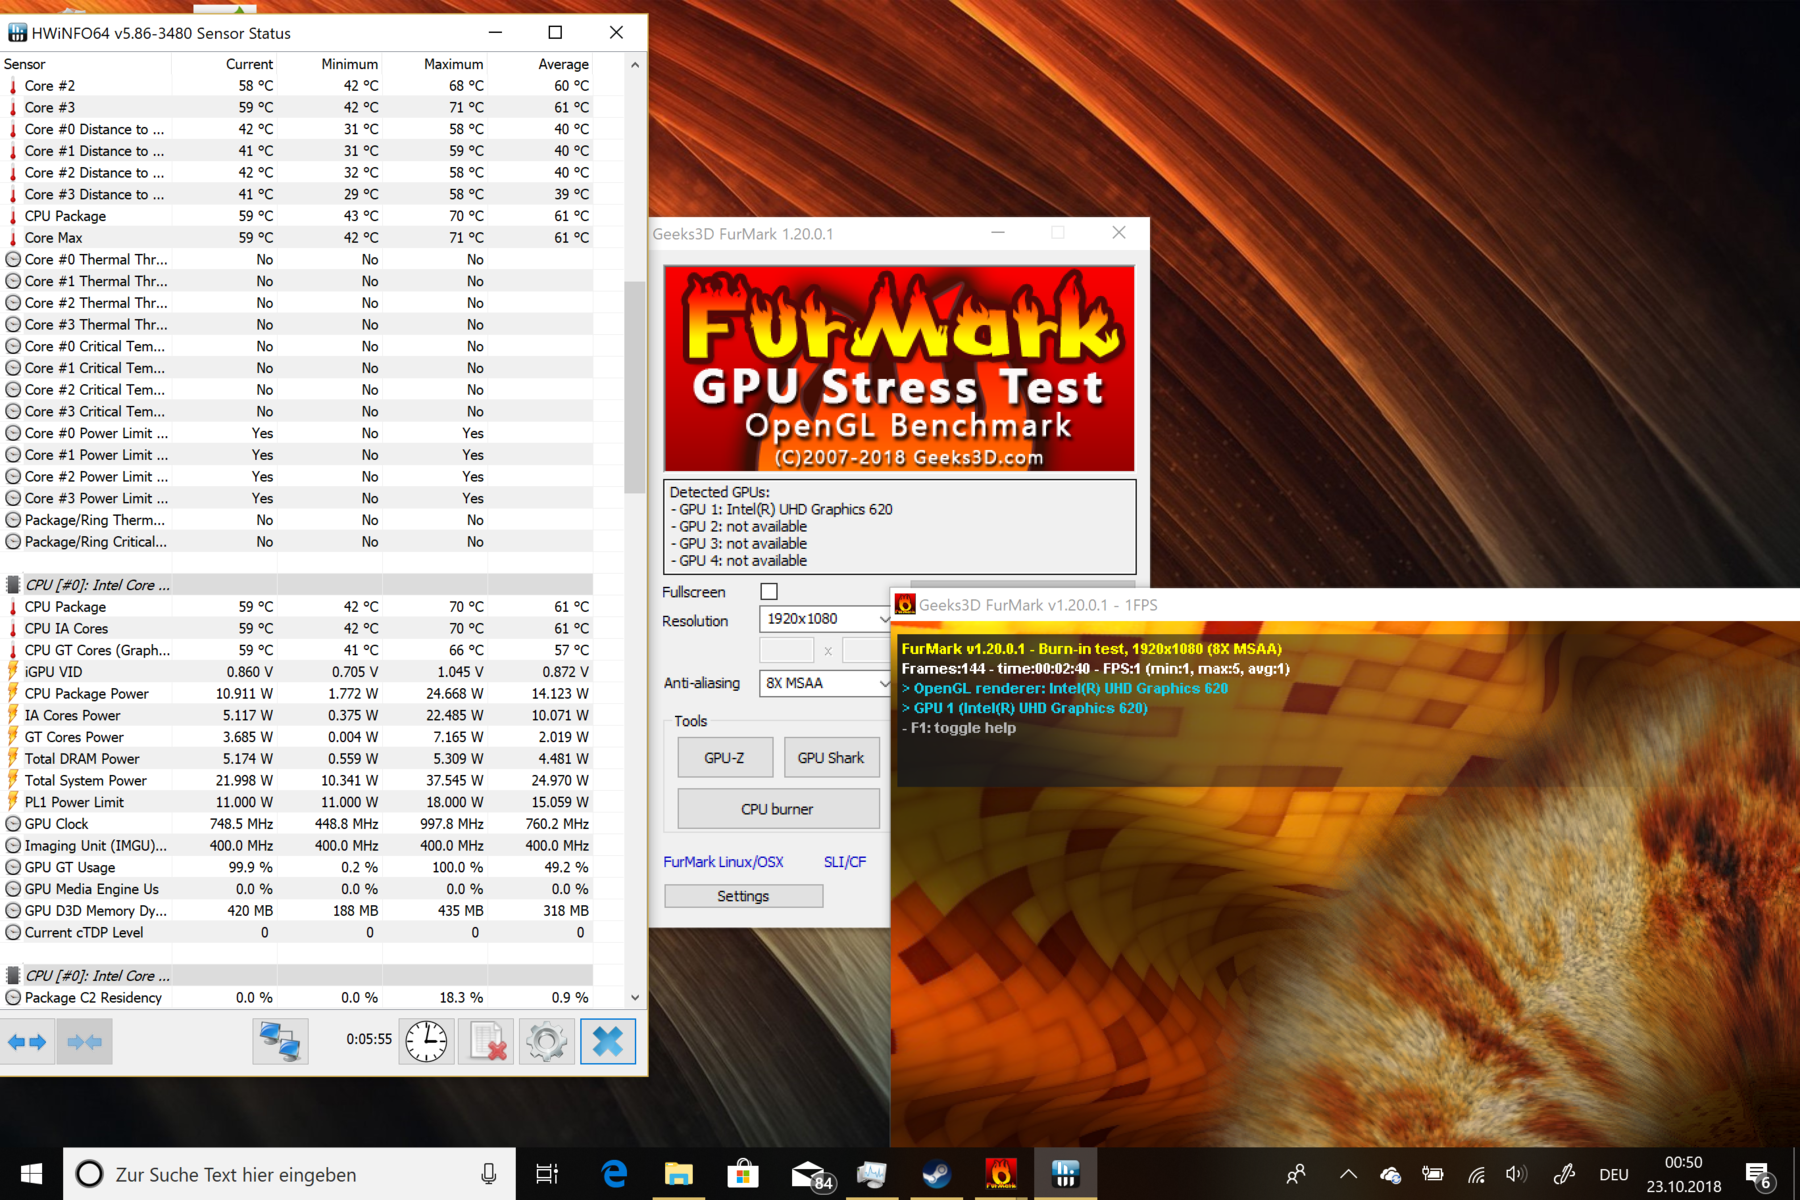Screen dimensions: 1800x1200
Task: Open Windows Start menu
Action: (x=31, y=1174)
